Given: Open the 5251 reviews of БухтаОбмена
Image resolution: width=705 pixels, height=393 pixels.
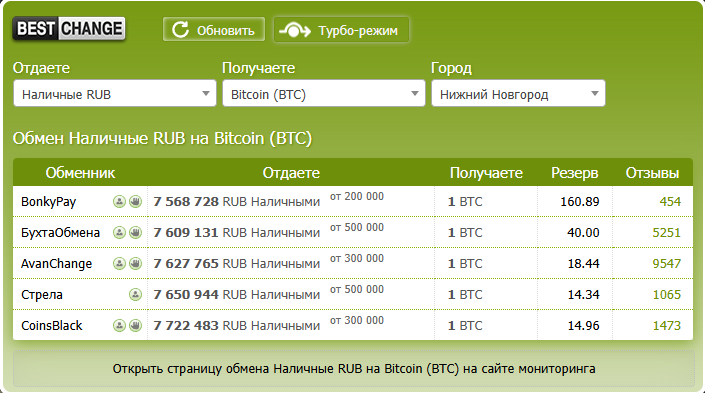Looking at the screenshot, I should [x=667, y=232].
